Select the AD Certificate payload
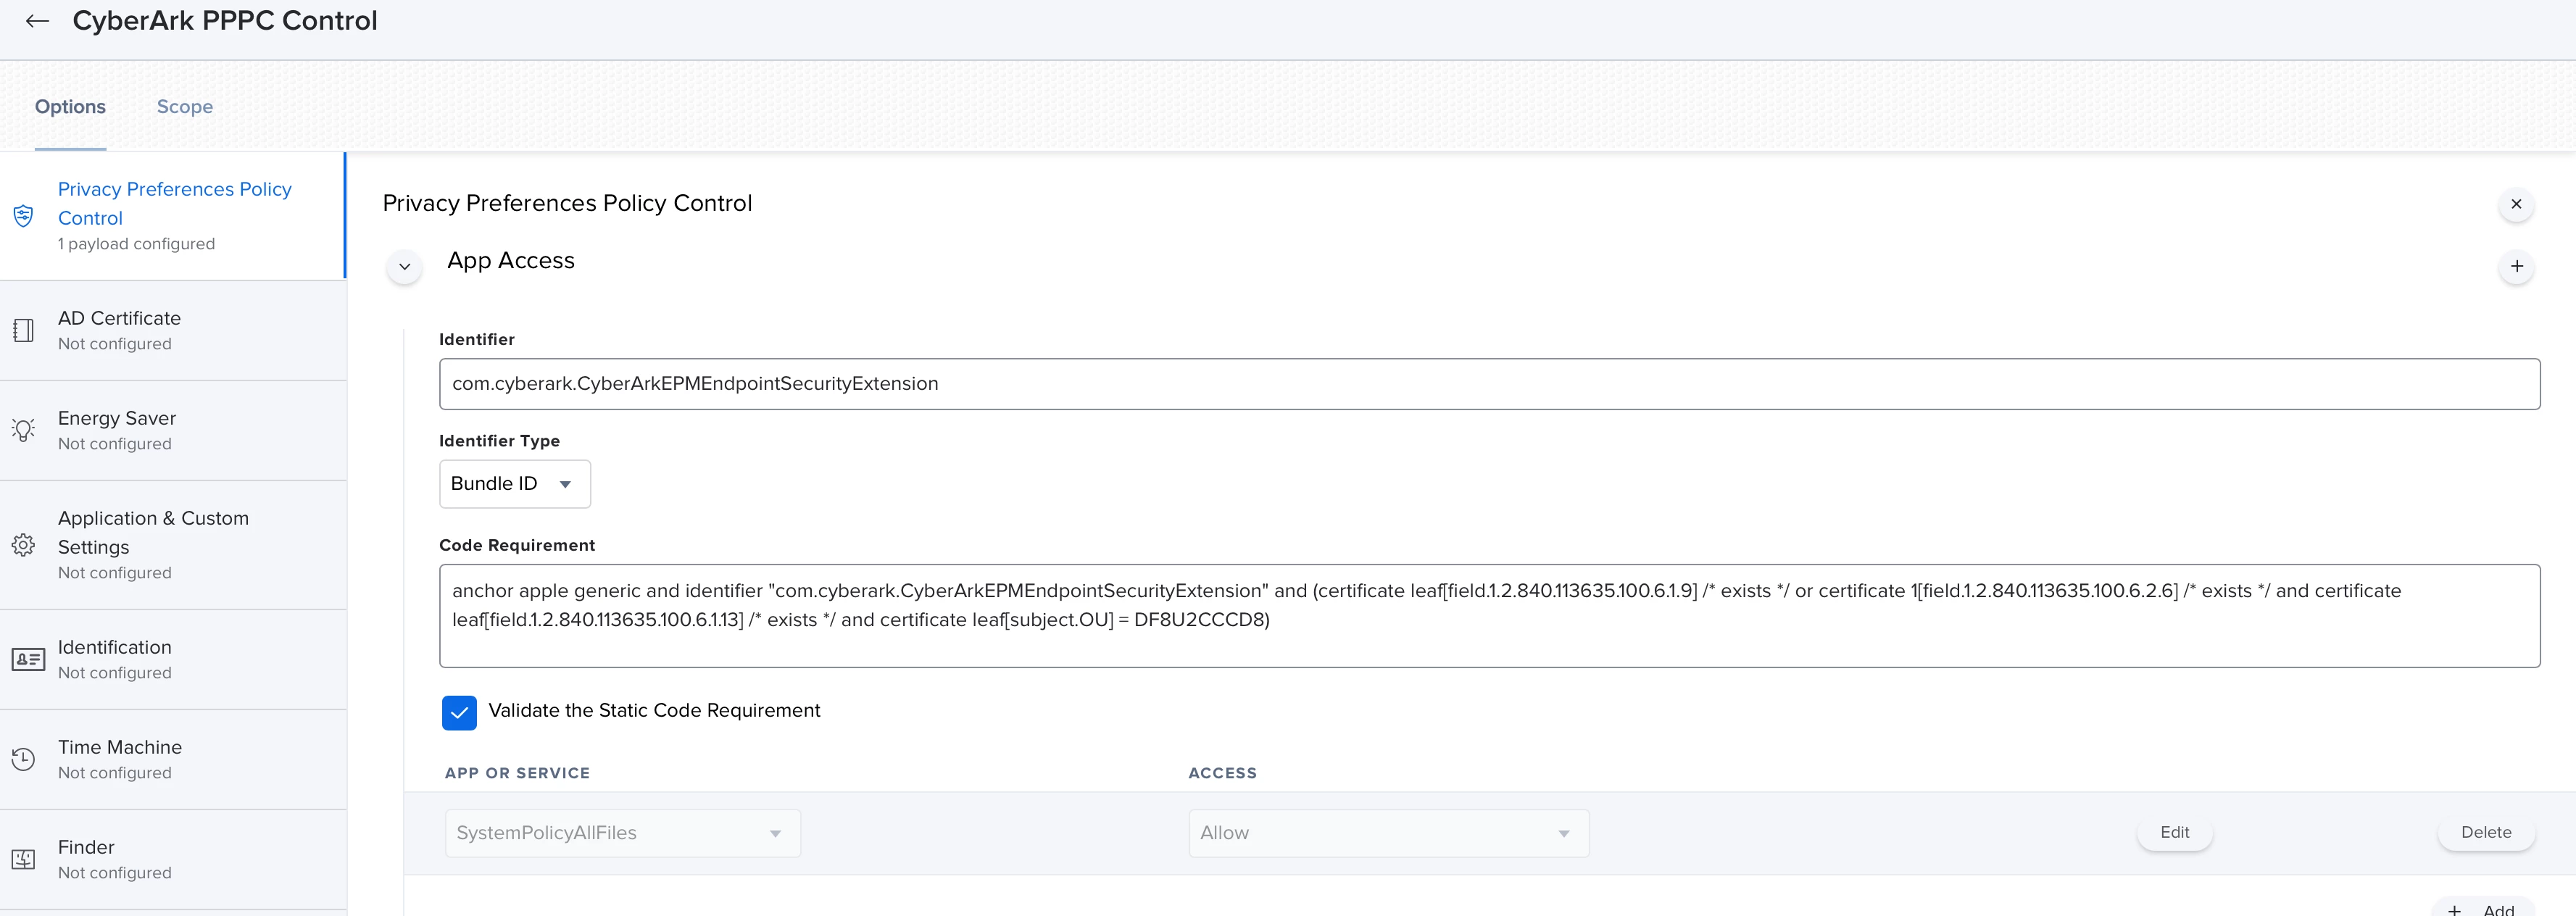This screenshot has width=2576, height=916. pos(173,330)
